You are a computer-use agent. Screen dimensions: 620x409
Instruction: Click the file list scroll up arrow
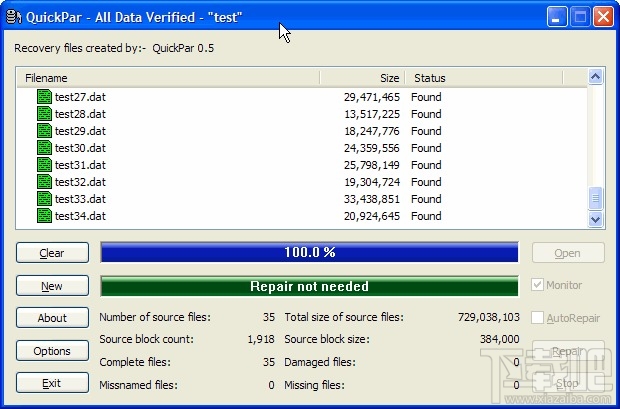(595, 76)
